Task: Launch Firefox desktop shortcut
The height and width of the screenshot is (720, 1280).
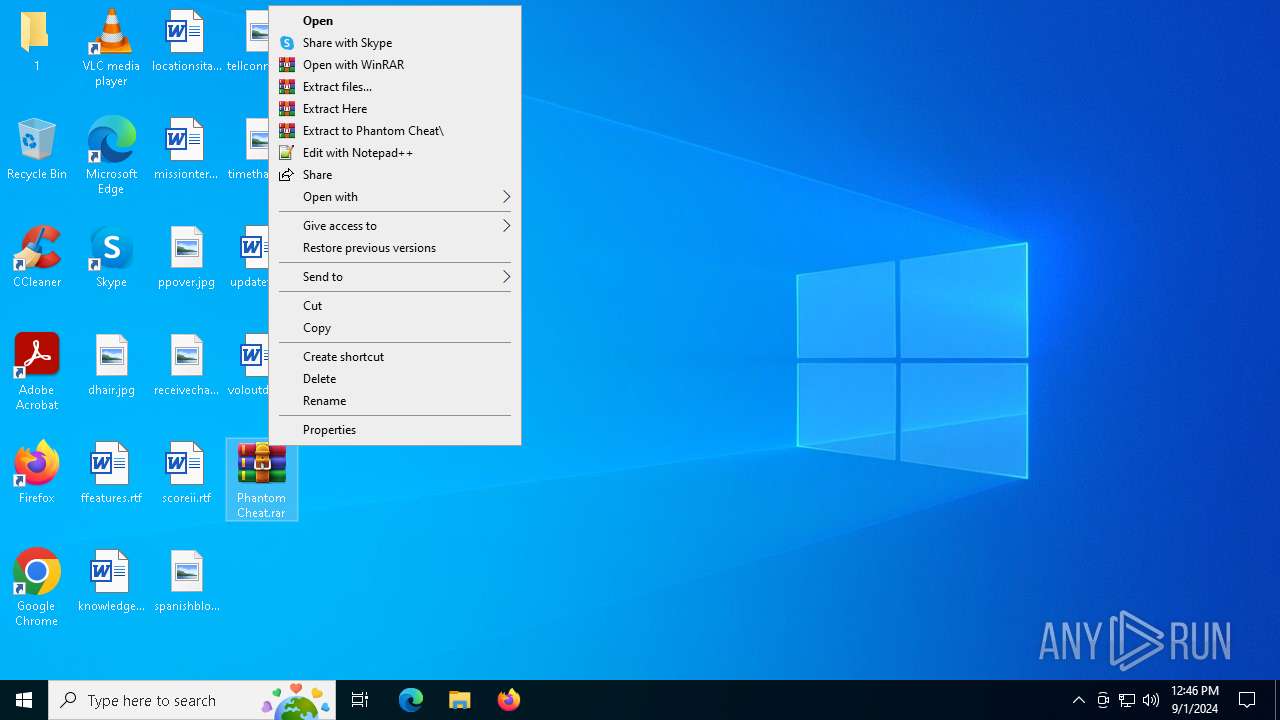Action: point(36,473)
